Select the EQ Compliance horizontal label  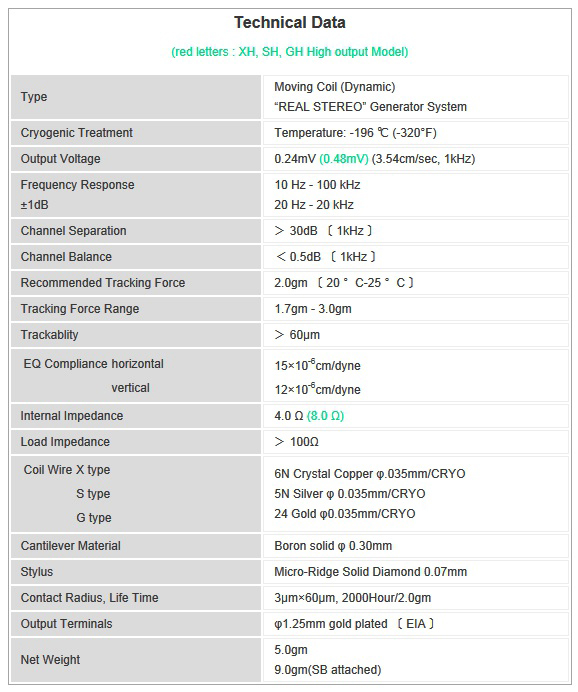[x=94, y=364]
